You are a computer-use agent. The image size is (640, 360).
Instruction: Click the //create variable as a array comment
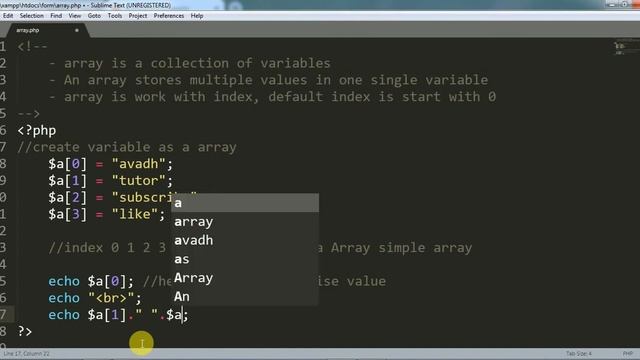pos(127,147)
